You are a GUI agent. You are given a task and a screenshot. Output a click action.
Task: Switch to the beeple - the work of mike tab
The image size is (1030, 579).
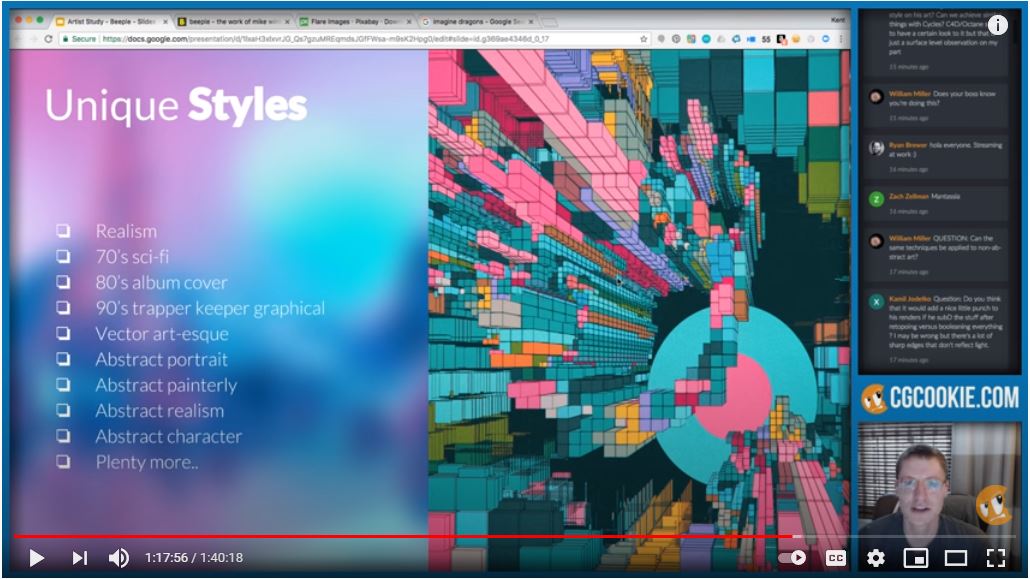(x=233, y=22)
